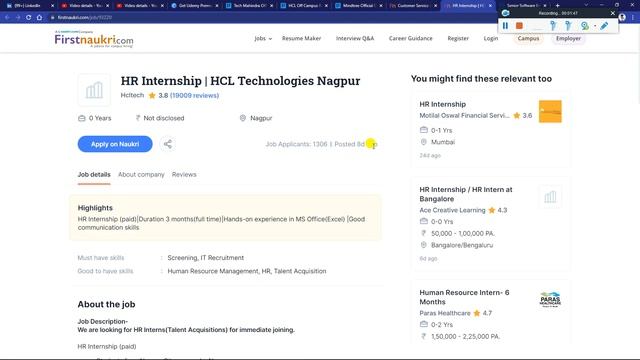
Task: Open Interview Q&A page
Action: click(355, 38)
